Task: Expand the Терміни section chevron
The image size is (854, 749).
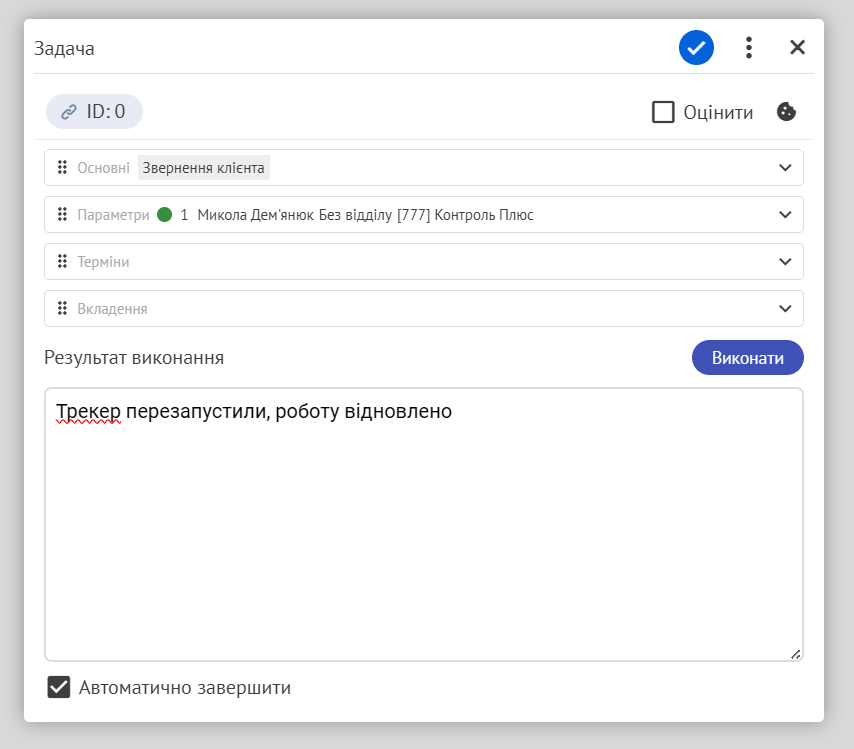Action: click(x=785, y=261)
